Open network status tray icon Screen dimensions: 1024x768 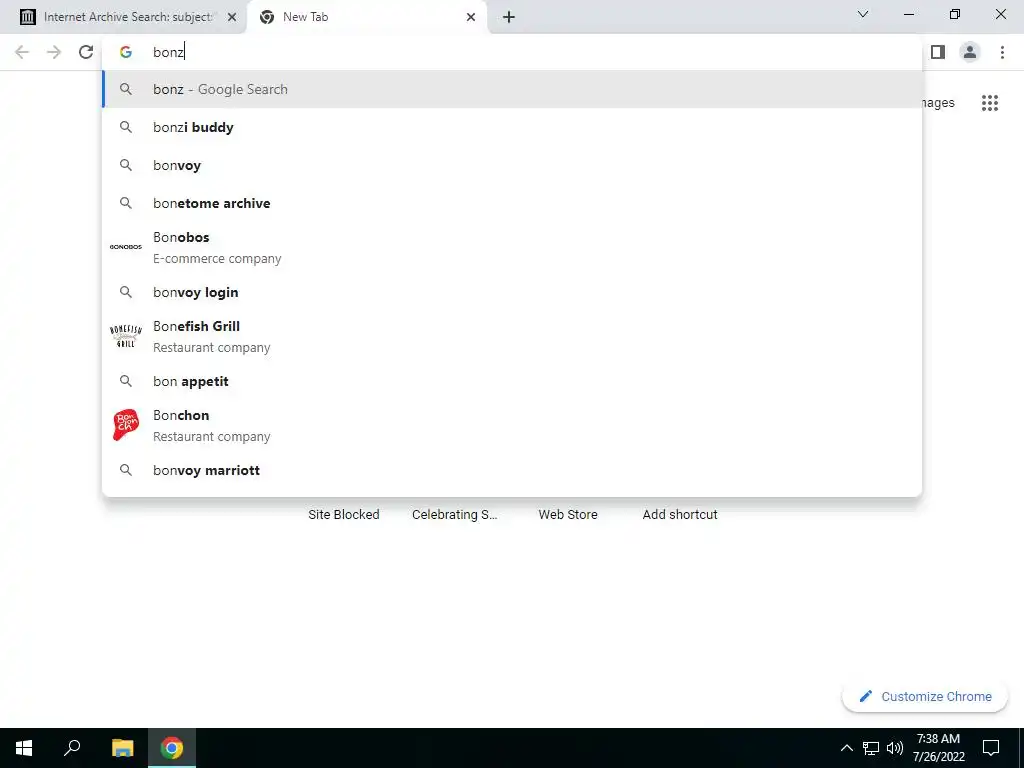pyautogui.click(x=871, y=748)
